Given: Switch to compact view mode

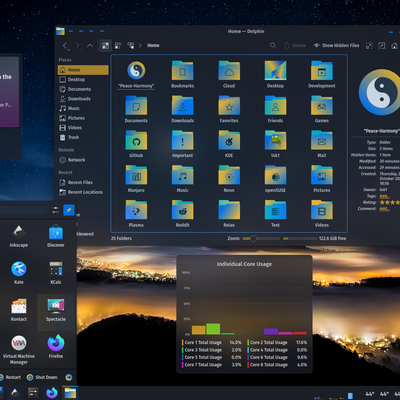Looking at the screenshot, I should 118,45.
